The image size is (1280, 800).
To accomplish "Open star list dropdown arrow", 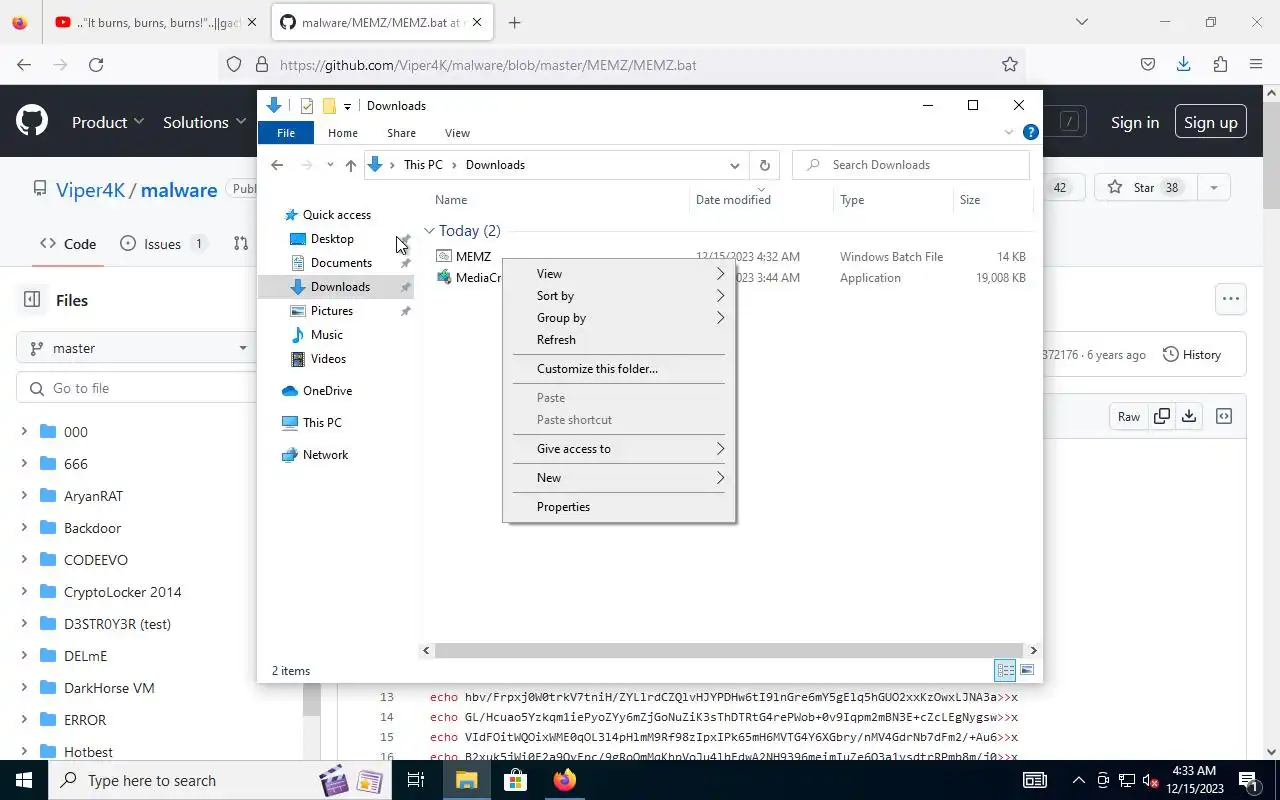I will pyautogui.click(x=1214, y=188).
